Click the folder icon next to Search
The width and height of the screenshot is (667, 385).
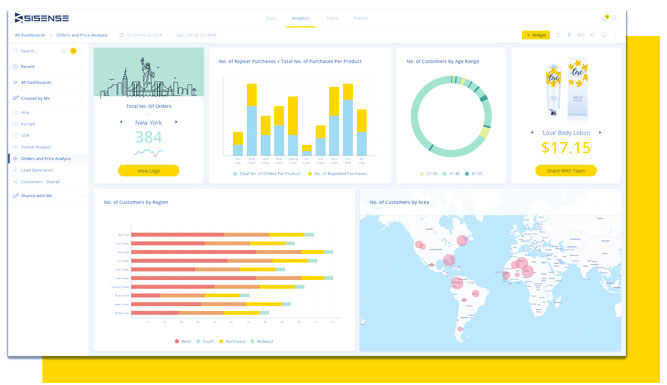tap(63, 51)
